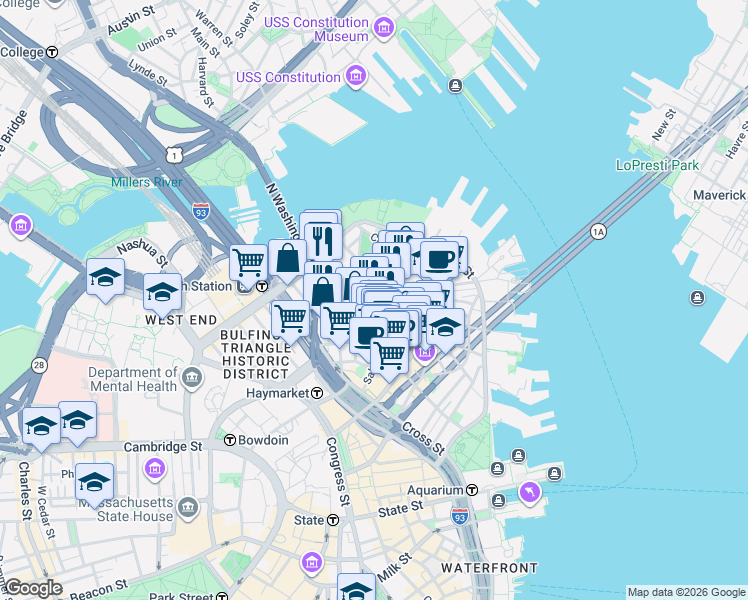Click the Department of Mental Health icon
Image resolution: width=748 pixels, height=600 pixels.
pos(192,378)
